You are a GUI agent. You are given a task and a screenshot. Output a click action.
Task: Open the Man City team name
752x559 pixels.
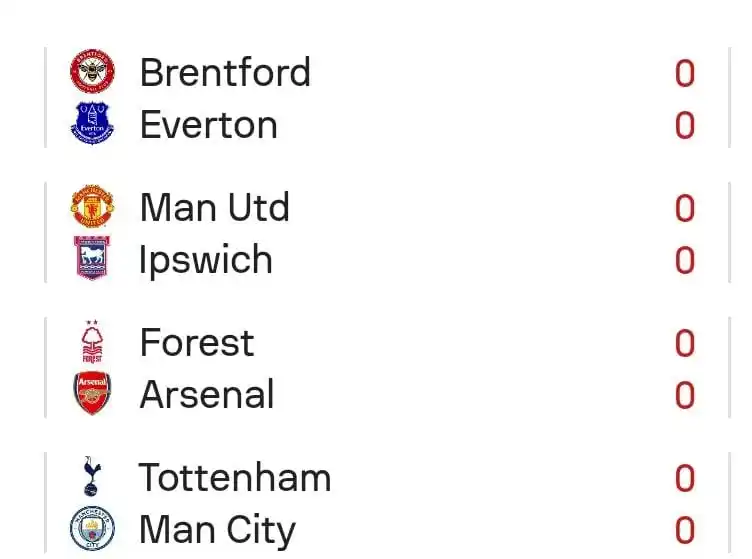click(x=217, y=530)
